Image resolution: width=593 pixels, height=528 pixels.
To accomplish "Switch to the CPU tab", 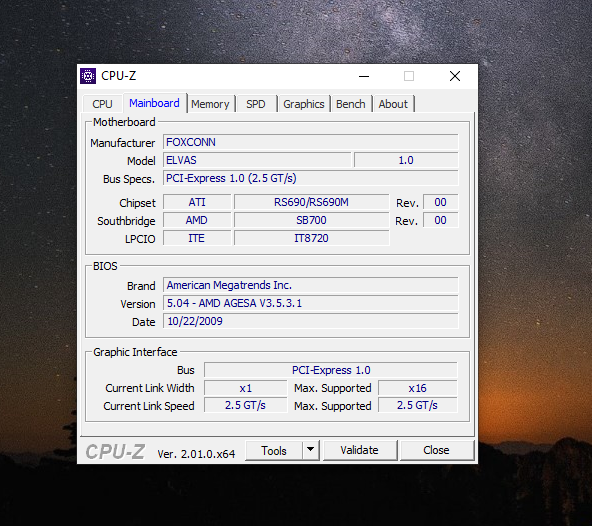I will [x=102, y=104].
